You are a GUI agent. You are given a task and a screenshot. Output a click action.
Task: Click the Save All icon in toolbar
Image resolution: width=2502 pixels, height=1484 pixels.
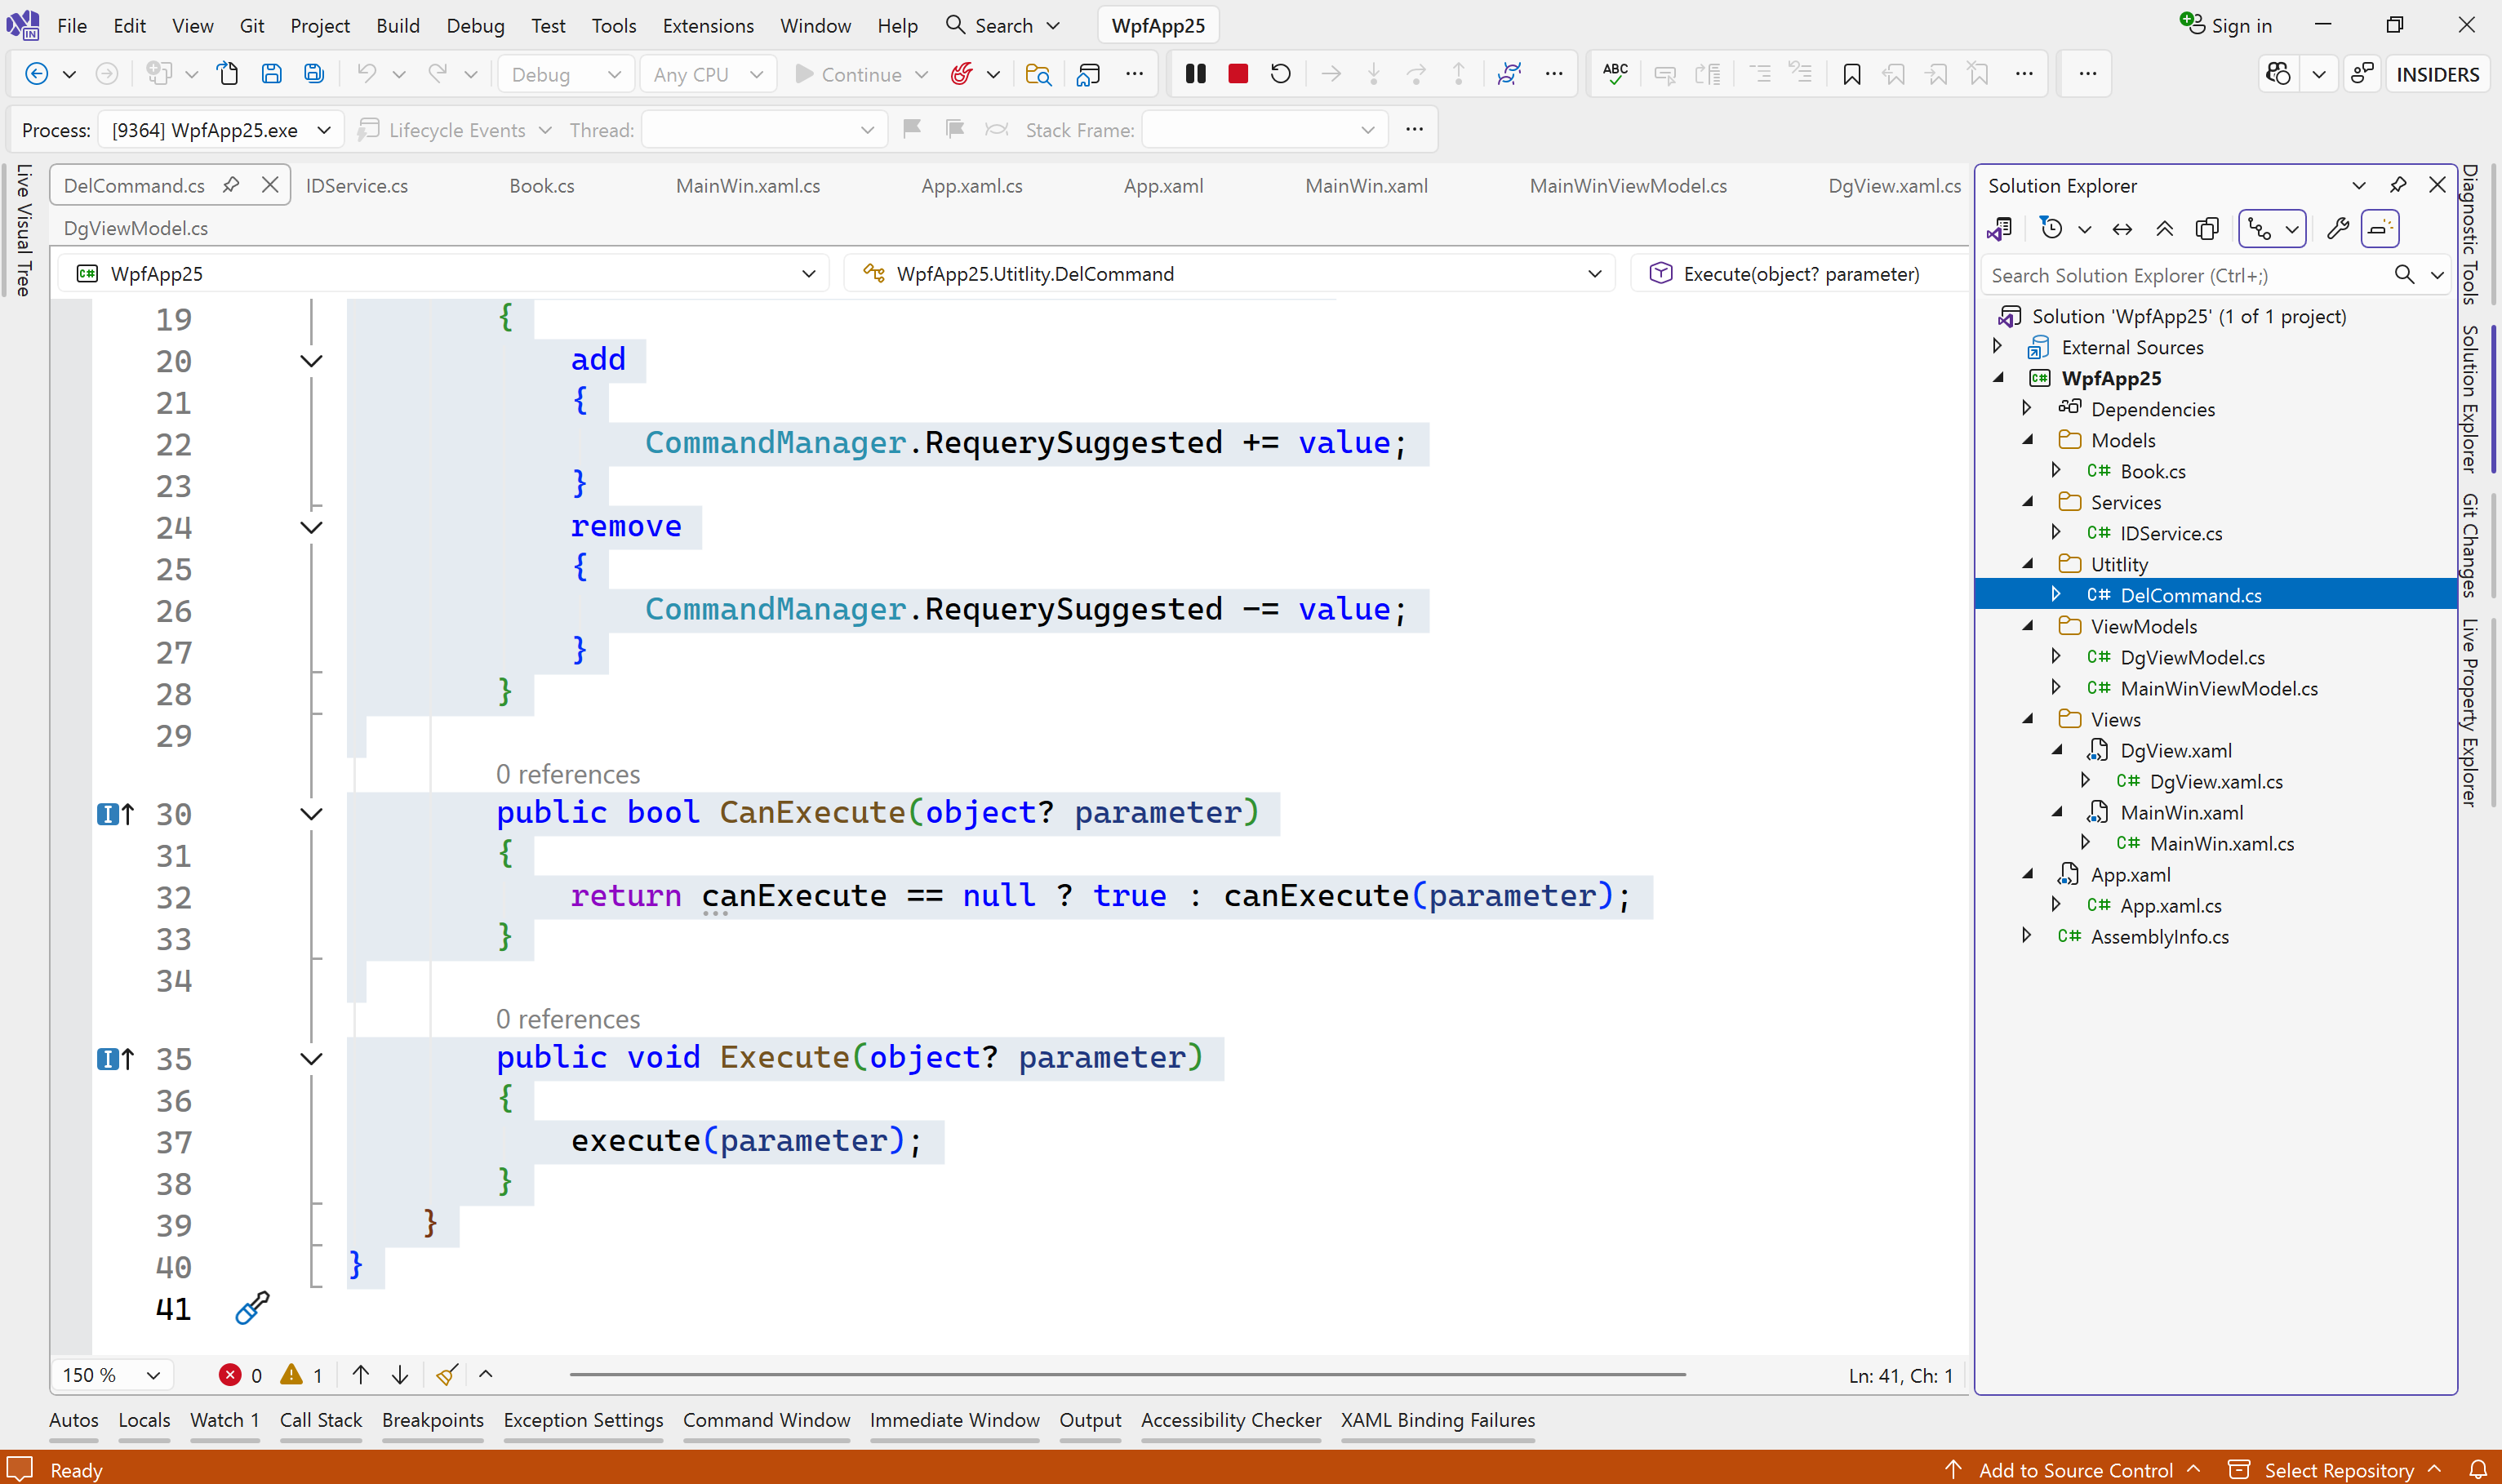point(314,74)
